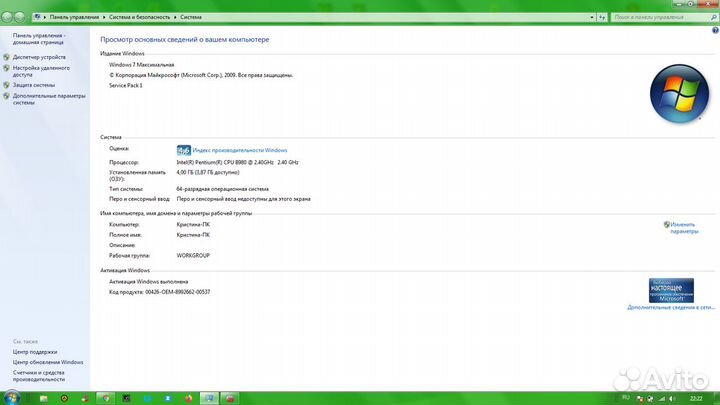Click the RU language indicator
The width and height of the screenshot is (720, 405).
pos(625,398)
